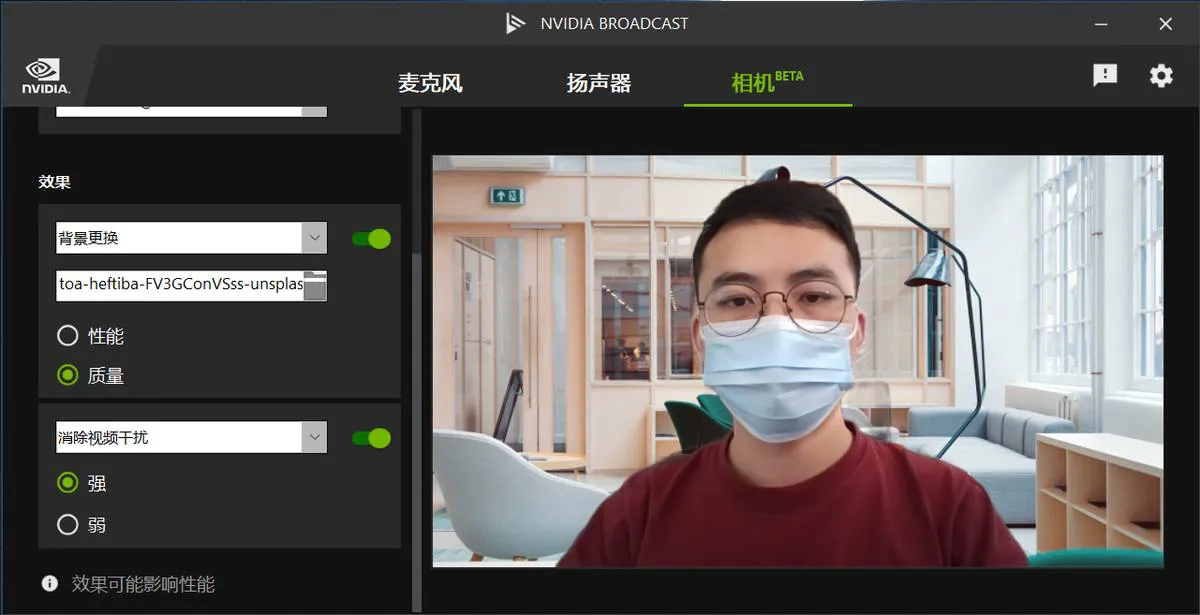
Task: Choose the 弱 strength radio button
Action: click(x=68, y=524)
